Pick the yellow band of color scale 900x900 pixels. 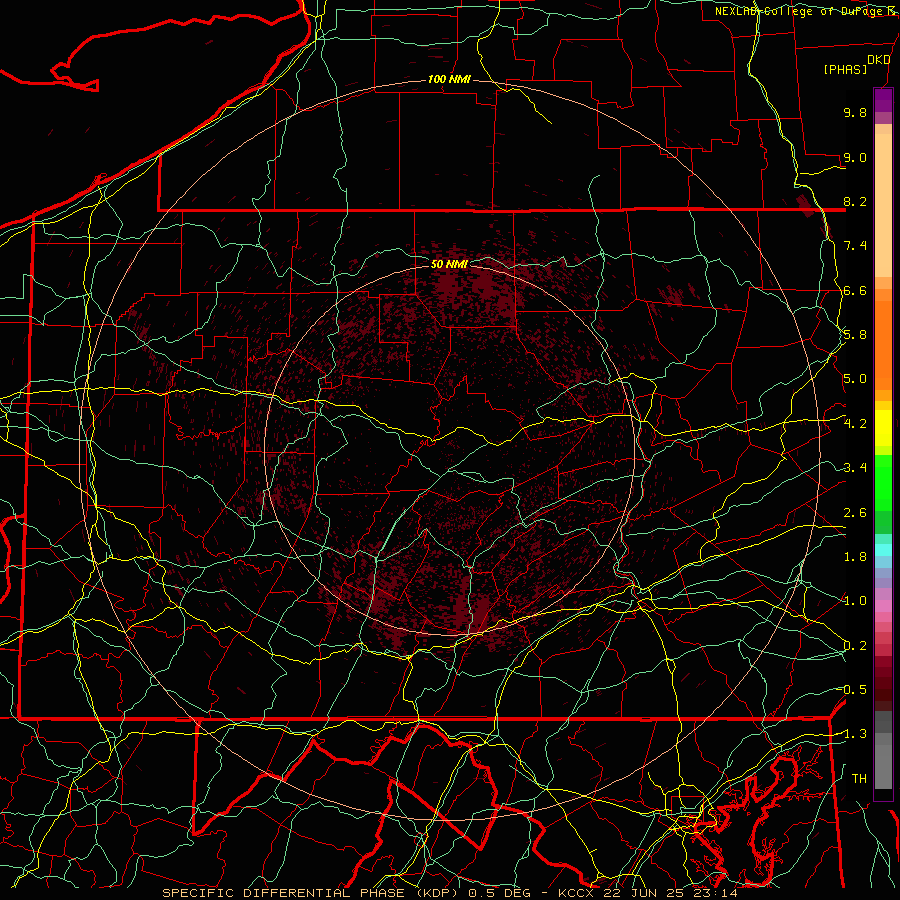883,428
